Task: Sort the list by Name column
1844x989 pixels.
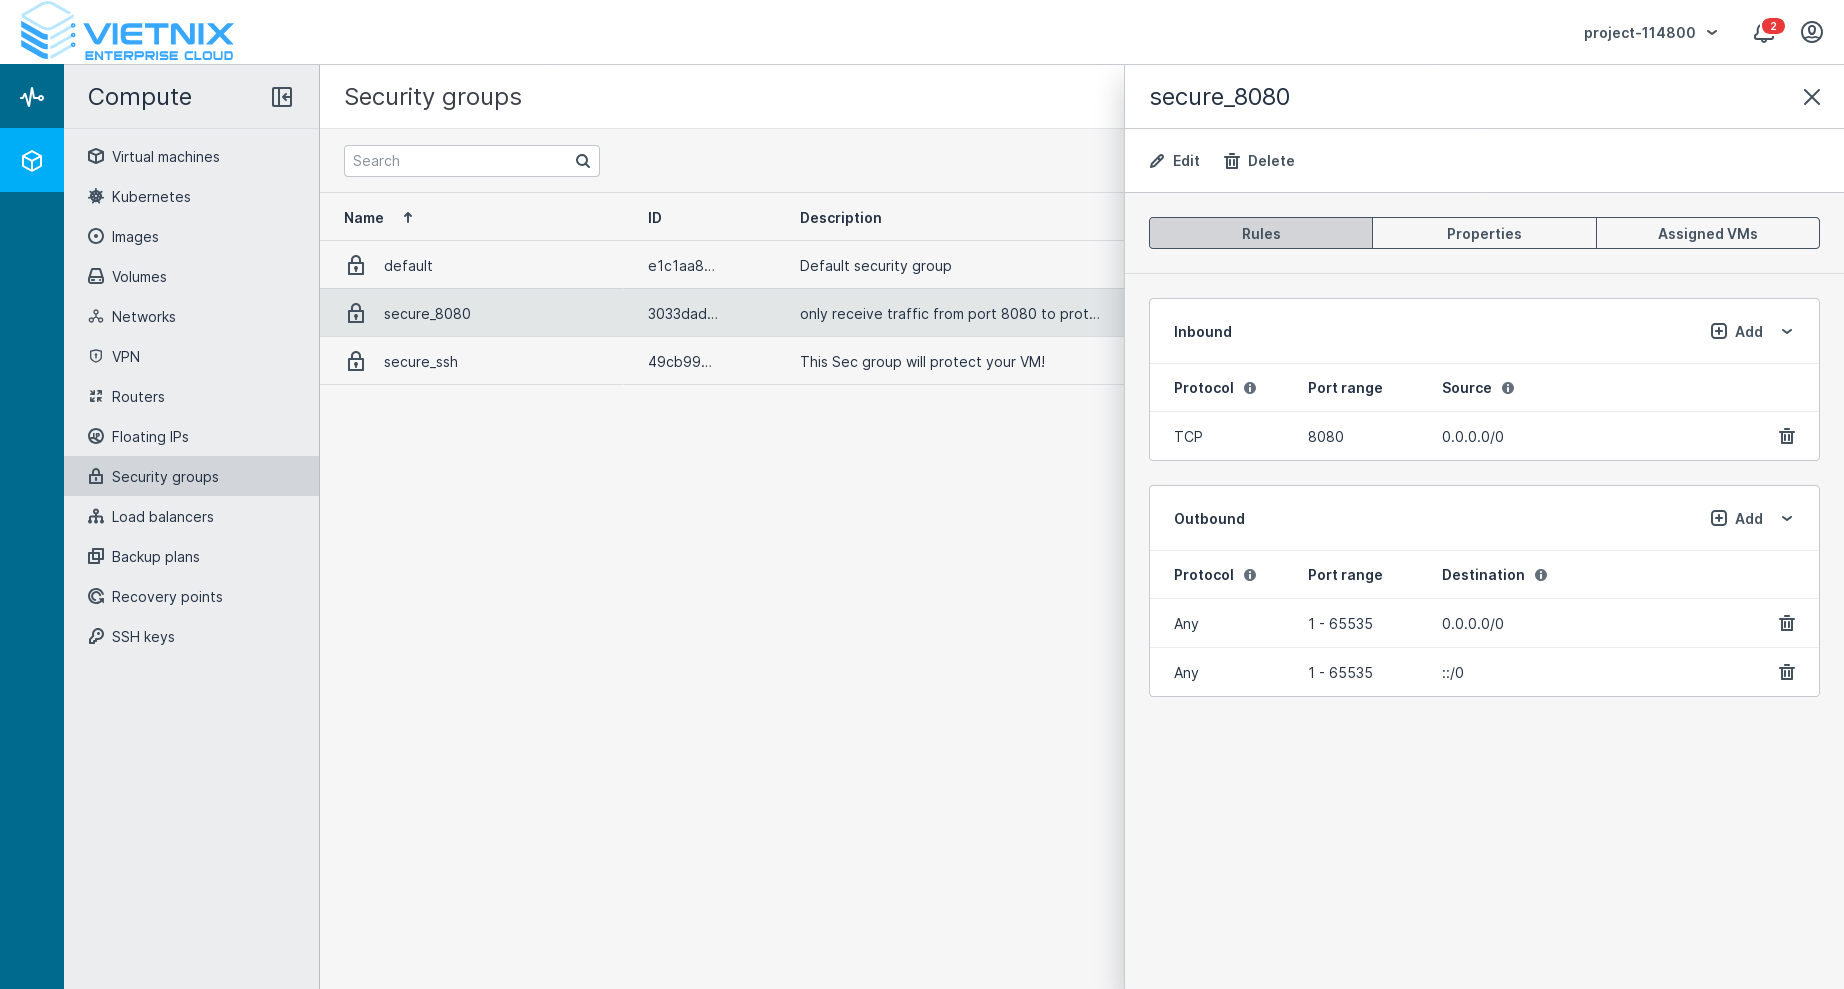Action: tap(364, 218)
